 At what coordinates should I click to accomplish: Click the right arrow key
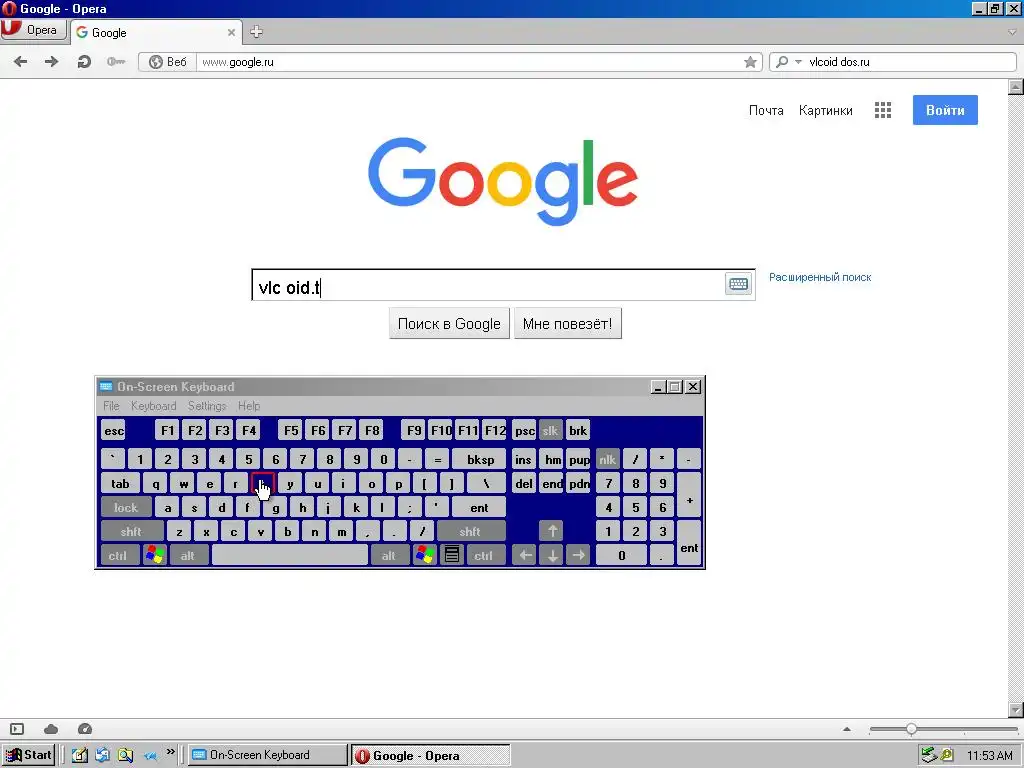pos(579,556)
